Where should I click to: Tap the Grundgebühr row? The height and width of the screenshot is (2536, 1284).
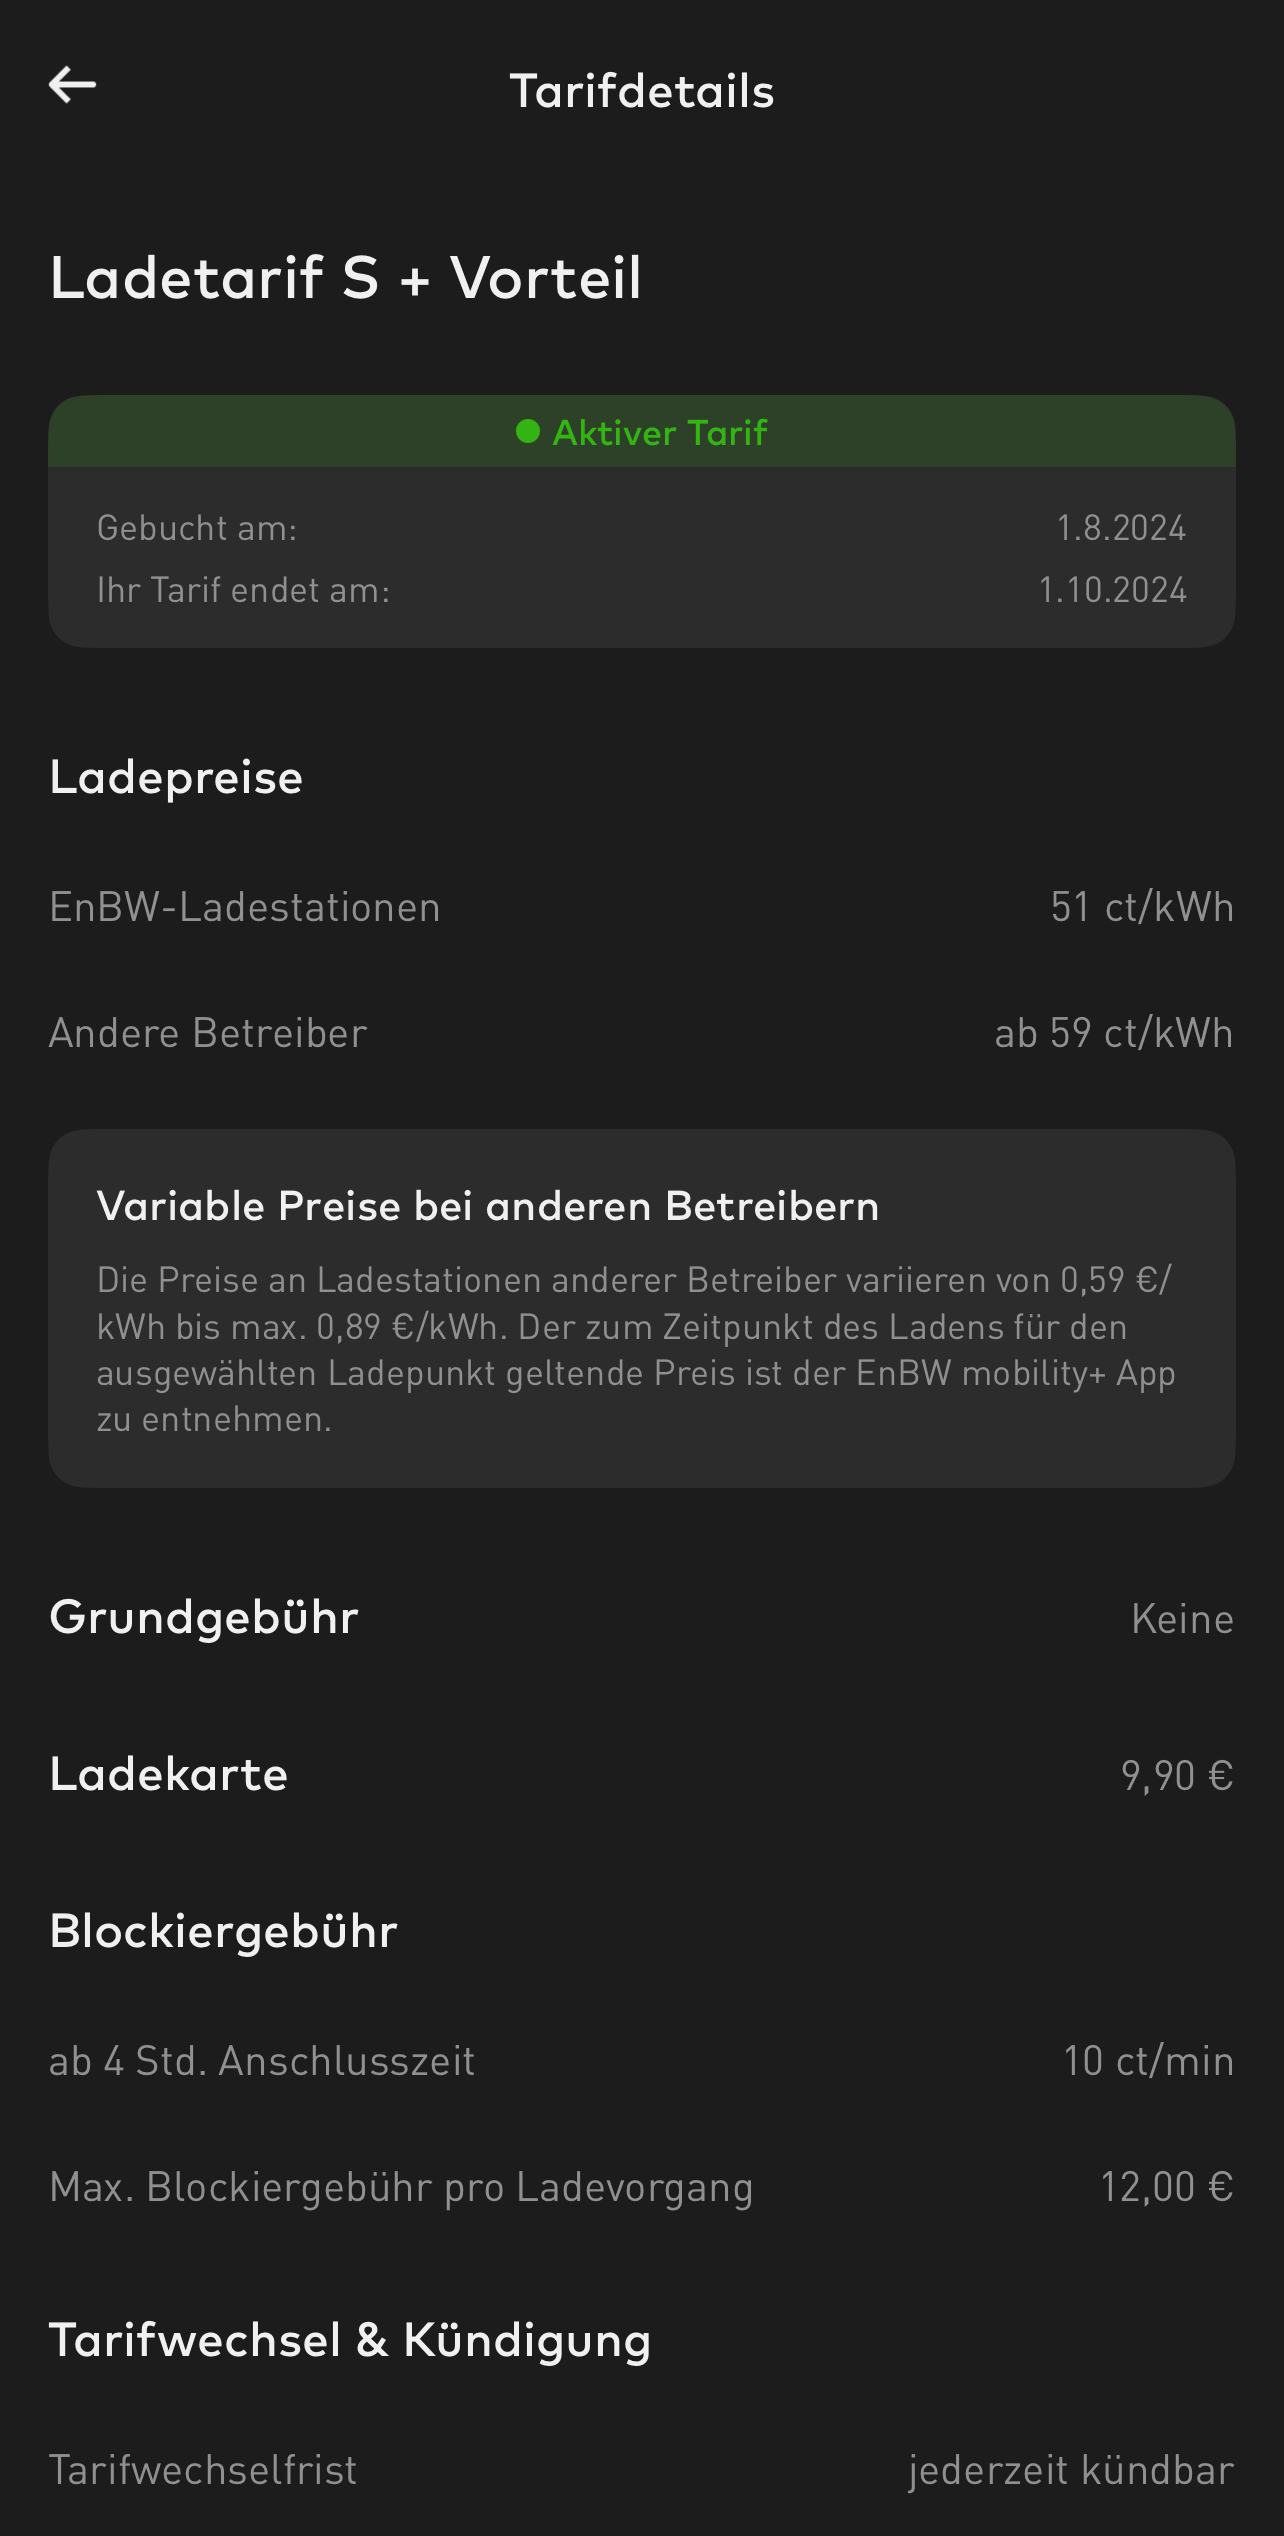(x=642, y=1617)
